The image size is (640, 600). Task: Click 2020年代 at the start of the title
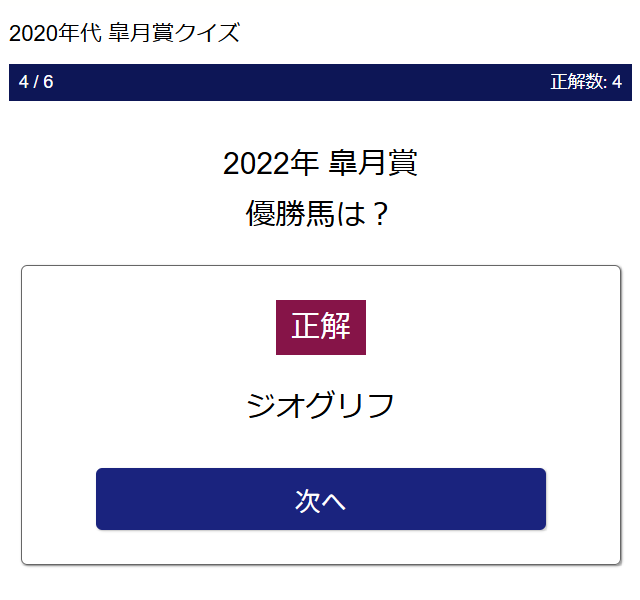(48, 32)
